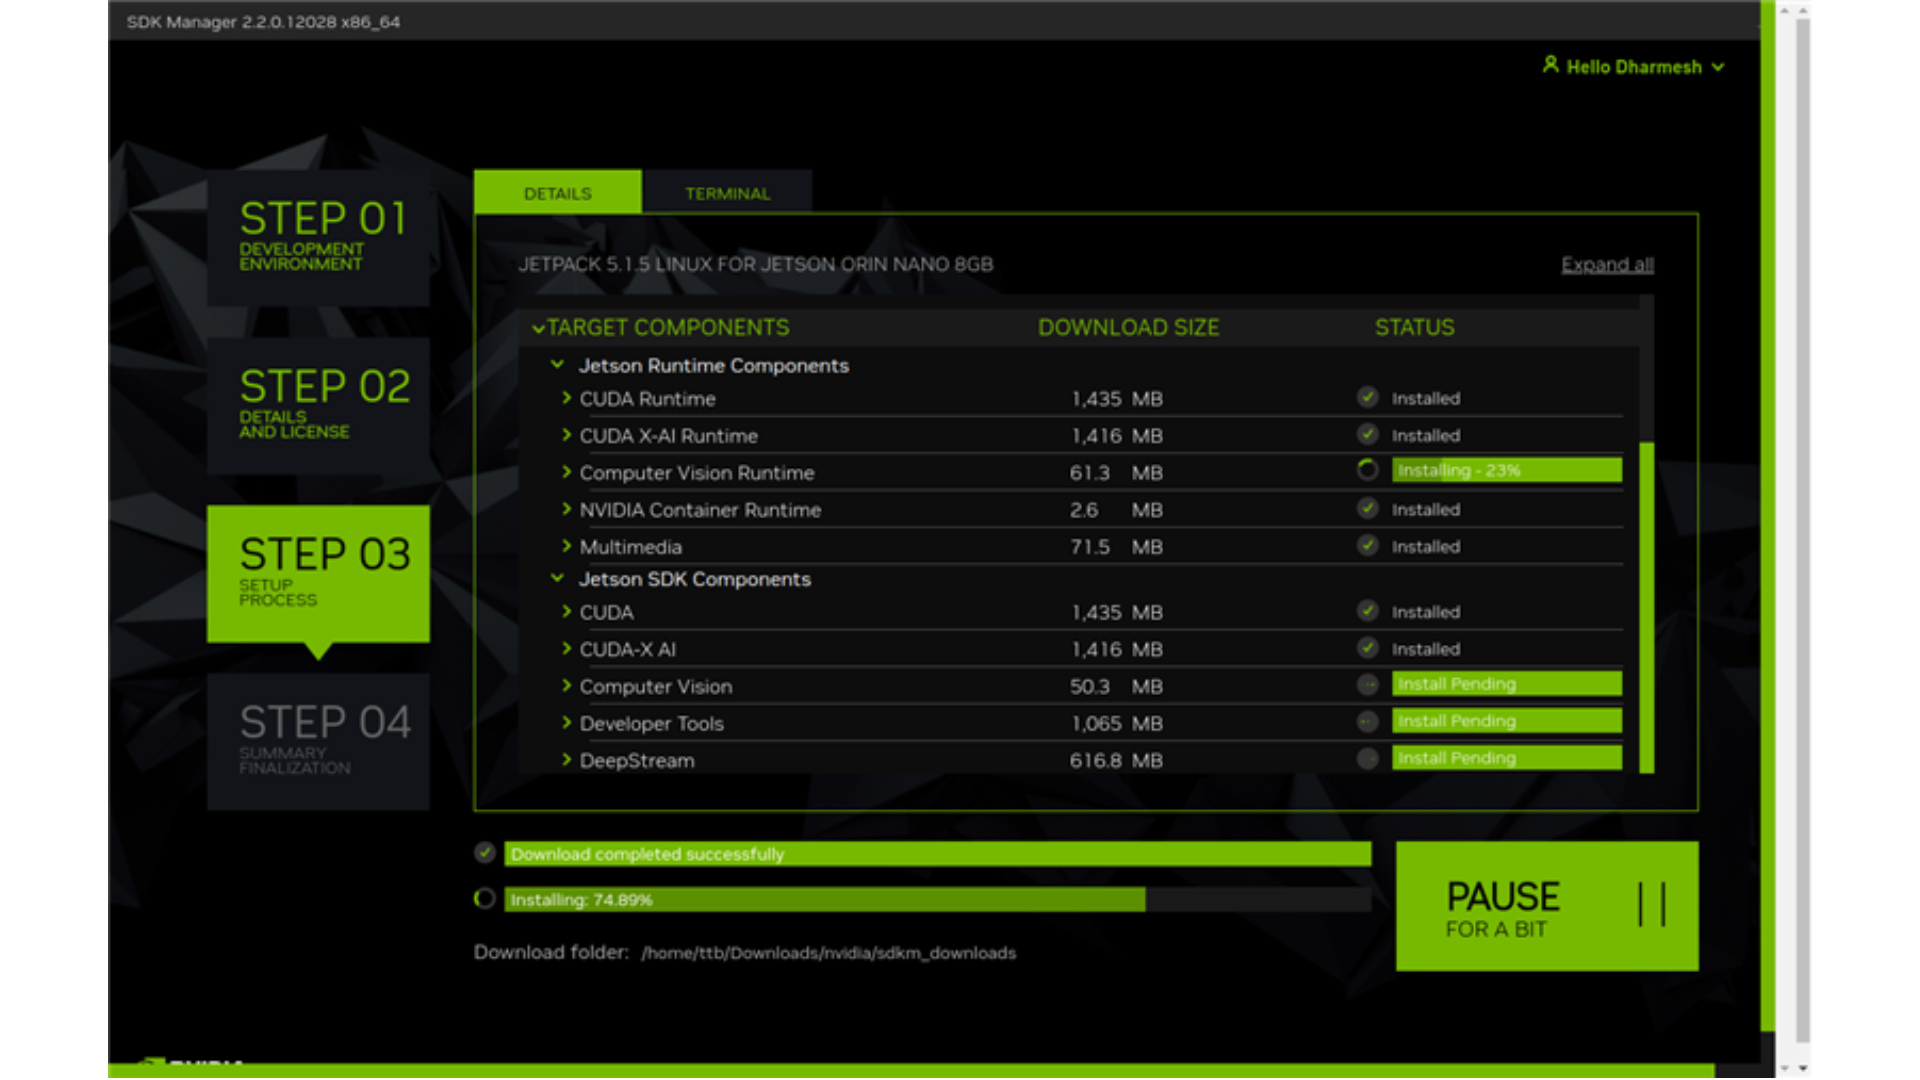Screen dimensions: 1920x1080
Task: Open the Hello Dharmesh account dropdown
Action: click(1718, 67)
